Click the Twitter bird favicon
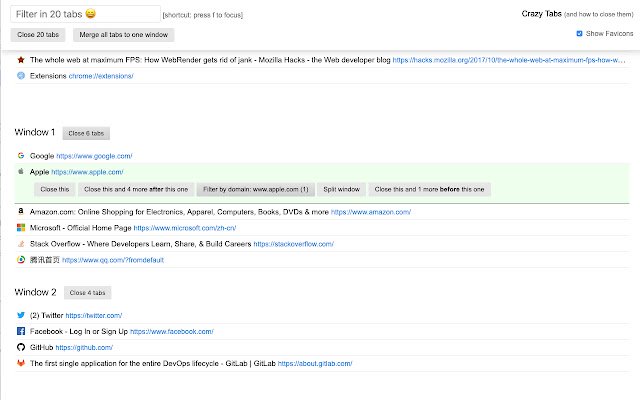Image resolution: width=640 pixels, height=400 pixels. 21,315
